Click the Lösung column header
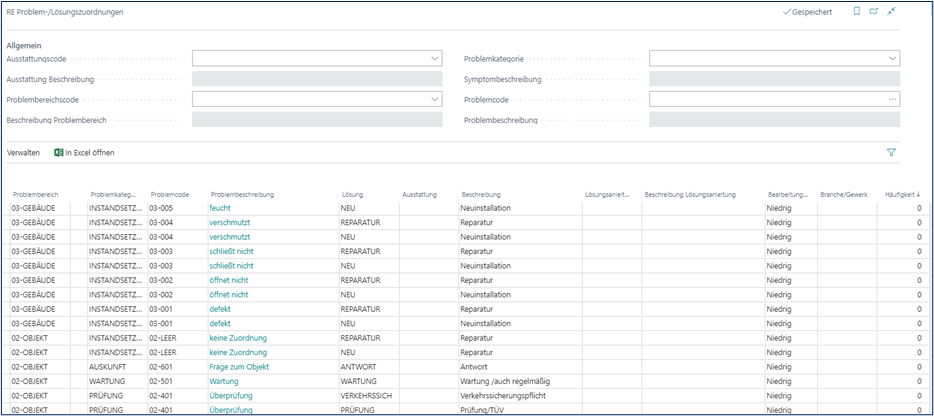The width and height of the screenshot is (934, 416). [x=352, y=194]
